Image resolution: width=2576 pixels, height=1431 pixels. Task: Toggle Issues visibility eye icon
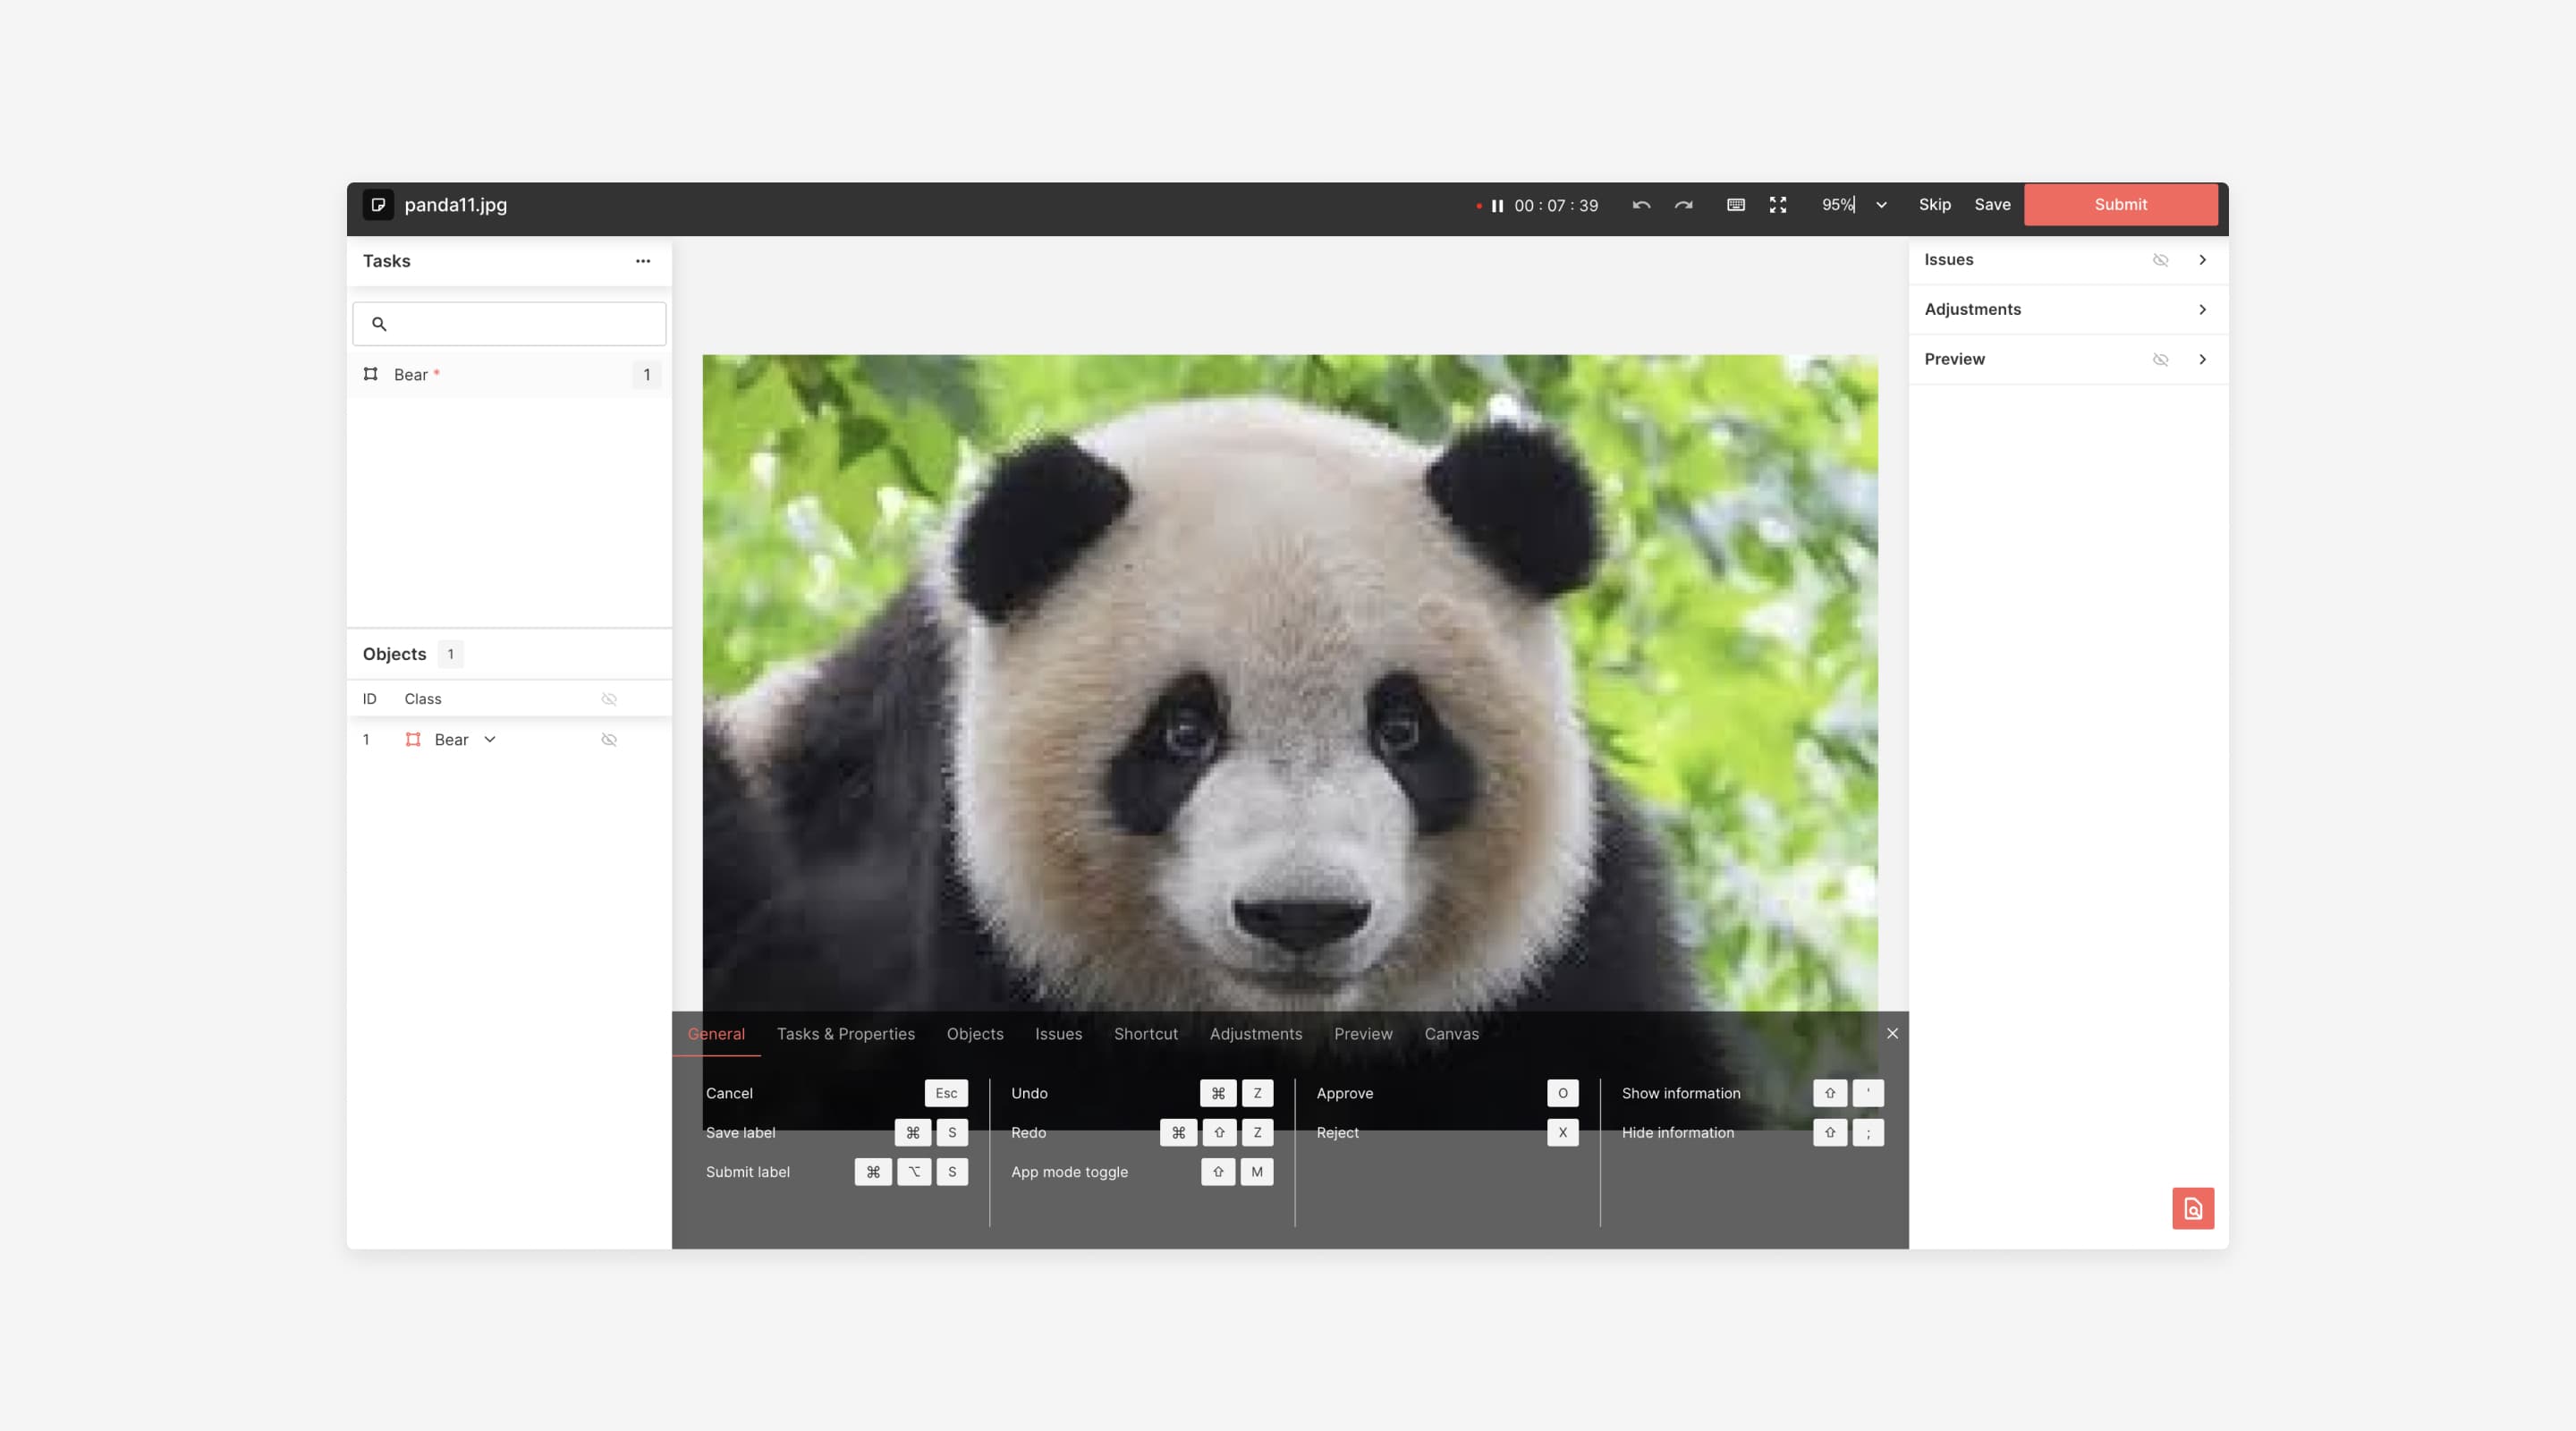click(x=2160, y=260)
